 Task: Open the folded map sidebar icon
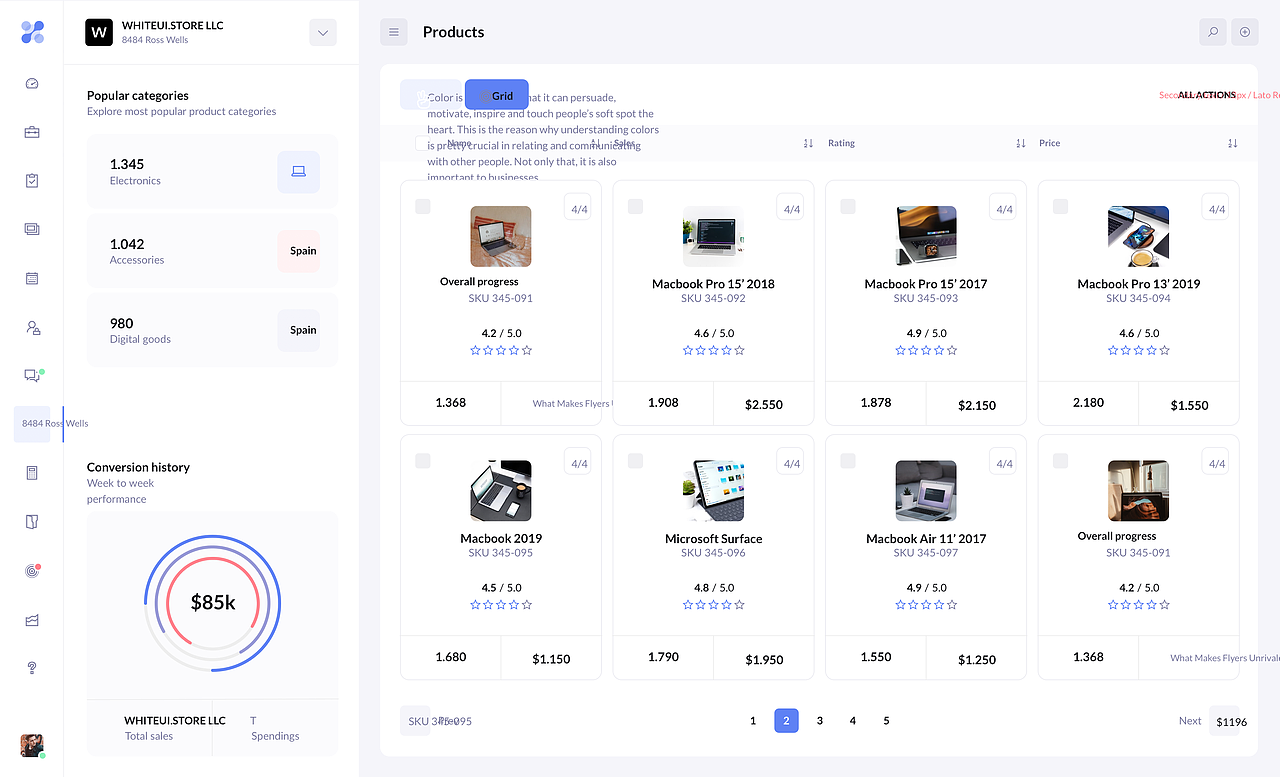pyautogui.click(x=32, y=522)
